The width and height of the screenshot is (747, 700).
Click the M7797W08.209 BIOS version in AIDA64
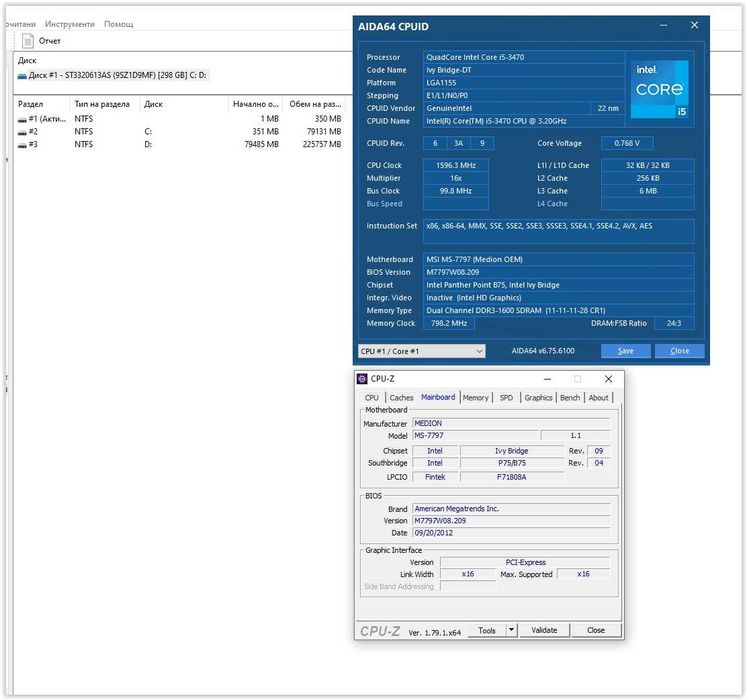click(558, 273)
